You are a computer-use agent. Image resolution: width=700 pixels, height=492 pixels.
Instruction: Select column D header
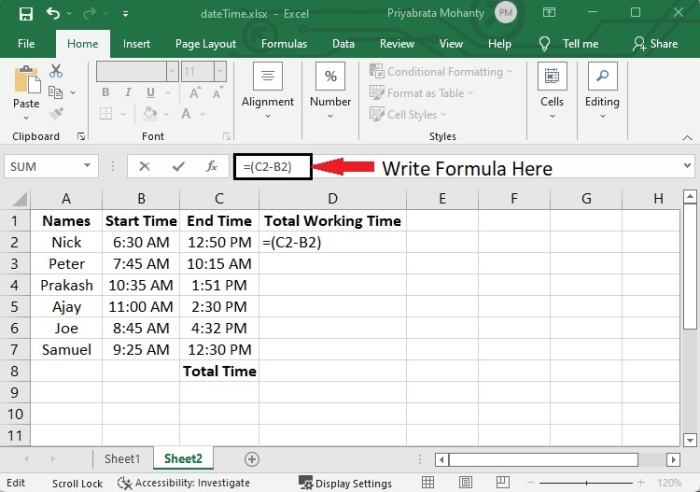pyautogui.click(x=333, y=199)
